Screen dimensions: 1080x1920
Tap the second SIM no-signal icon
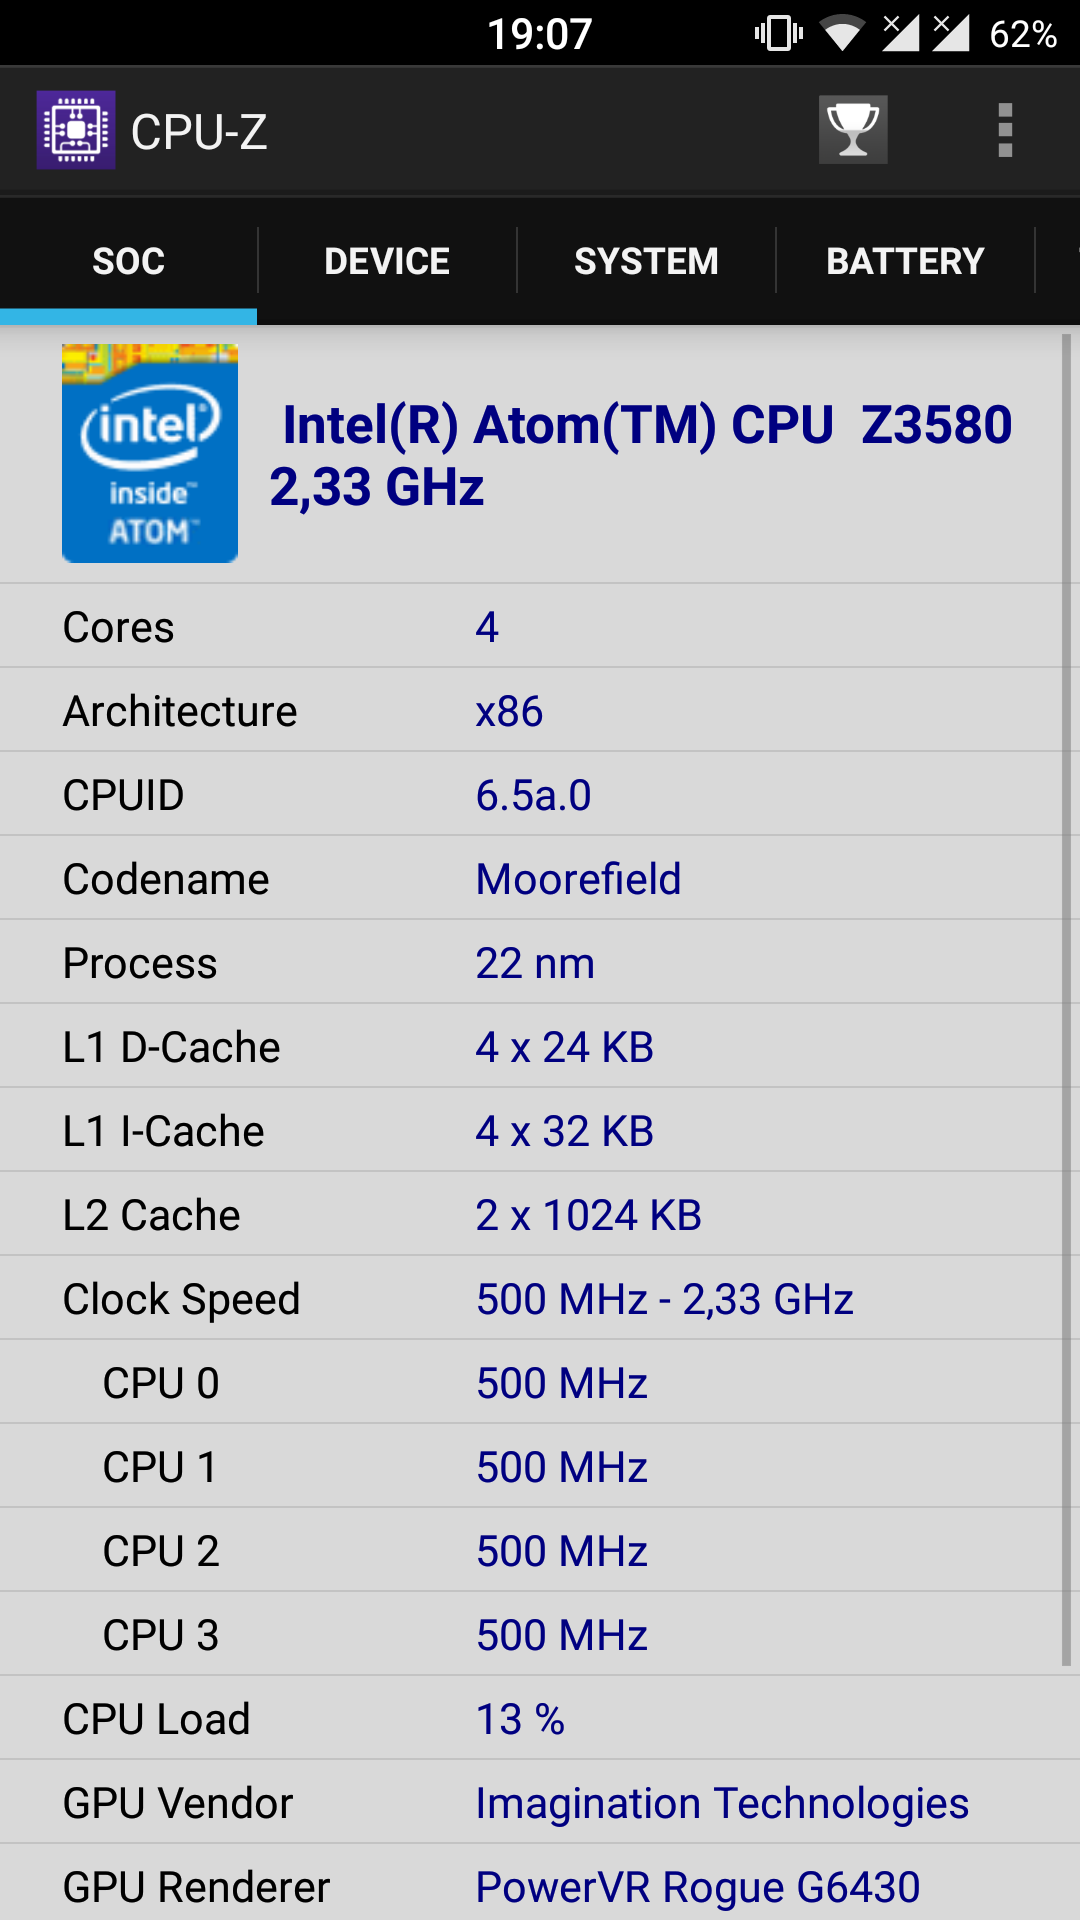coord(951,32)
